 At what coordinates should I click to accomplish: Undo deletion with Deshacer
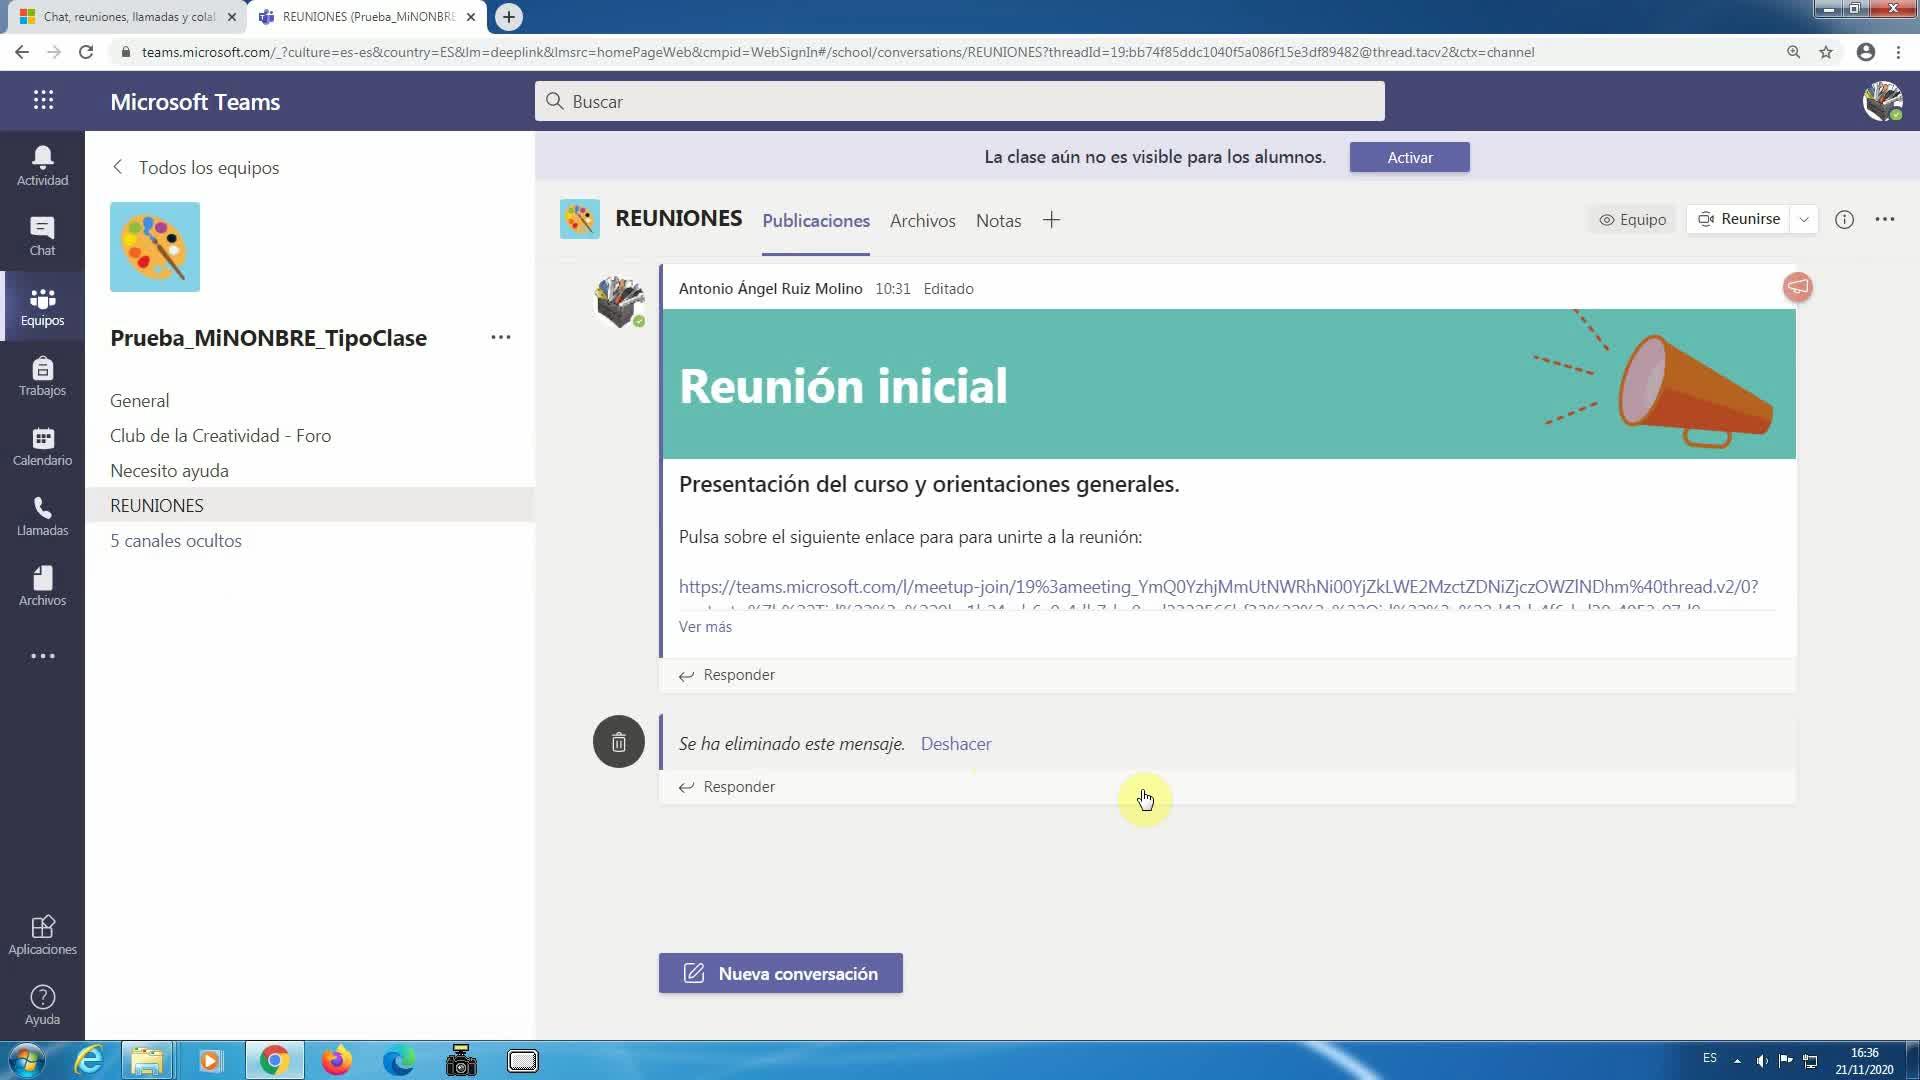point(956,744)
